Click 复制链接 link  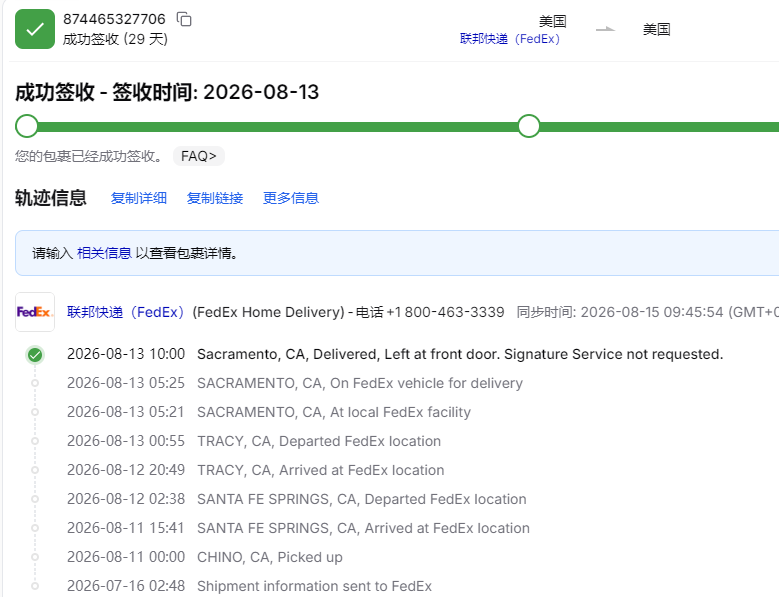215,198
